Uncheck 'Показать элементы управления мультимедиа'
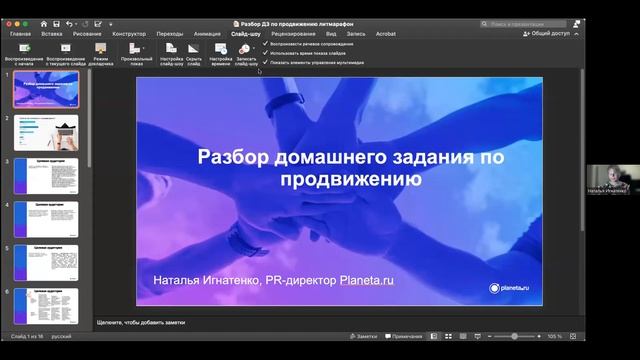Screen dimensions: 640x360 coord(265,62)
